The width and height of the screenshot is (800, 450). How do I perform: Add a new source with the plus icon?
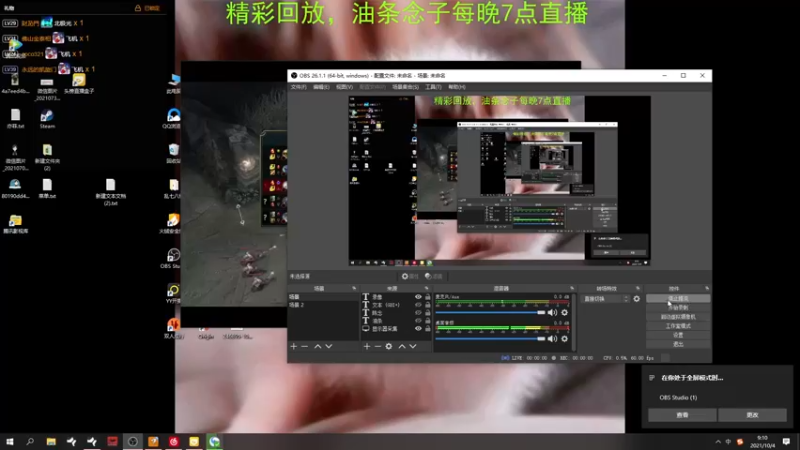(x=367, y=346)
